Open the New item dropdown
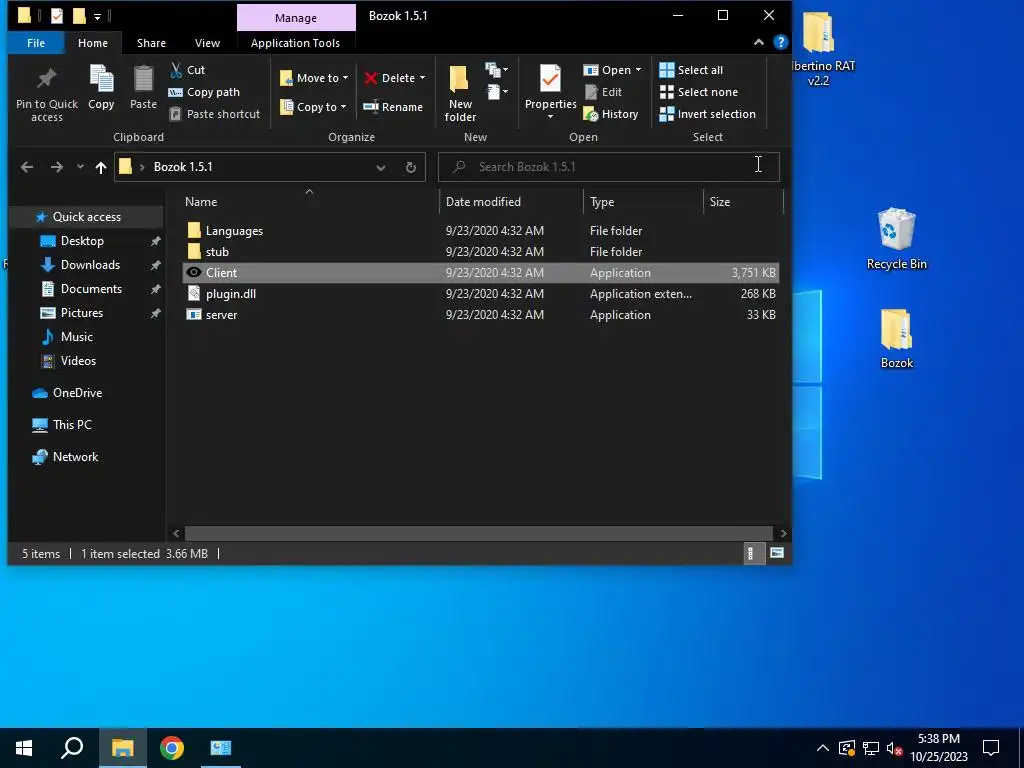 tap(497, 69)
